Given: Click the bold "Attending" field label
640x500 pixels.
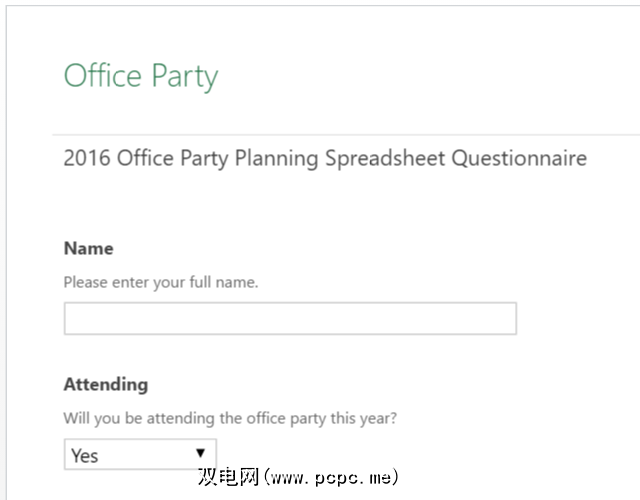Looking at the screenshot, I should point(105,384).
